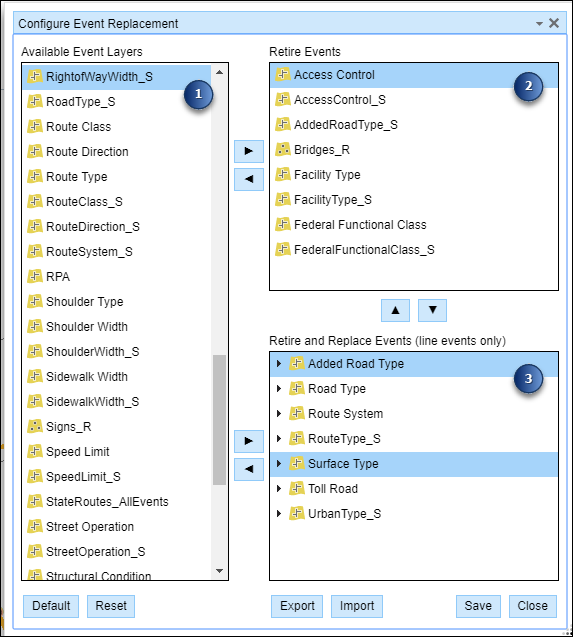The height and width of the screenshot is (637, 573).
Task: Select ShoulderWidth_S in available layers
Action: tap(117, 351)
